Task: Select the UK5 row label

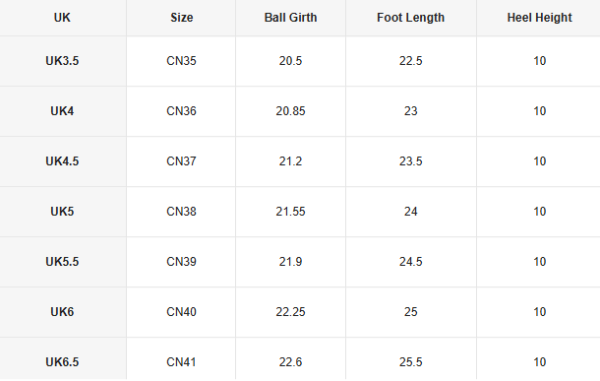Action: pyautogui.click(x=62, y=212)
